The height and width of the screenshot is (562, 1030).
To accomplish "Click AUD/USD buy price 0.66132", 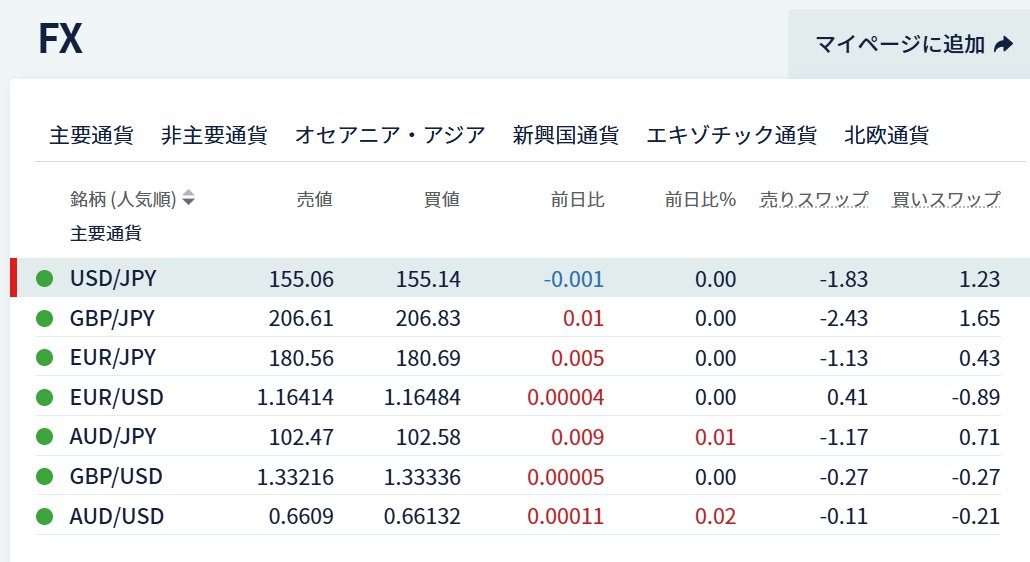I will [422, 517].
